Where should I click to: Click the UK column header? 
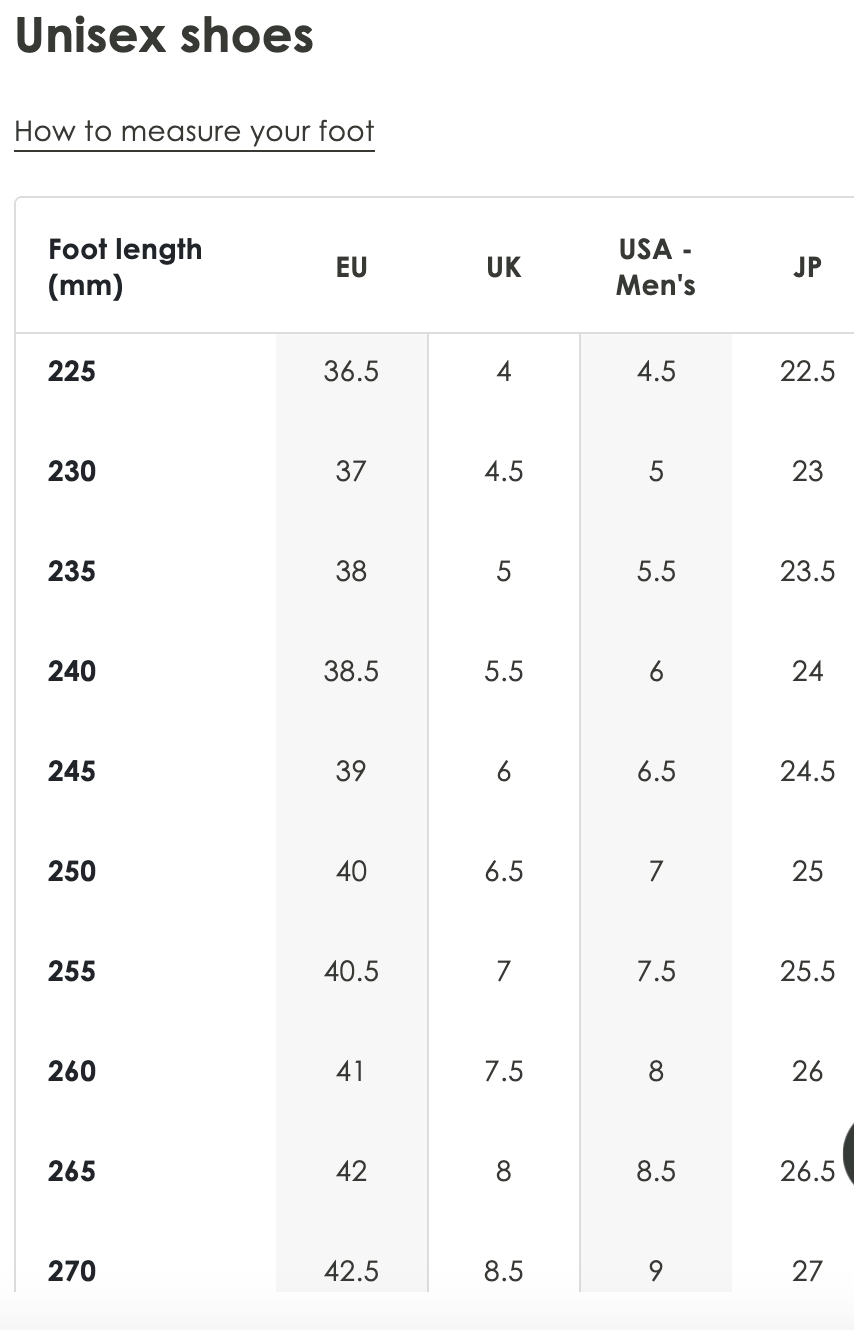tap(504, 267)
